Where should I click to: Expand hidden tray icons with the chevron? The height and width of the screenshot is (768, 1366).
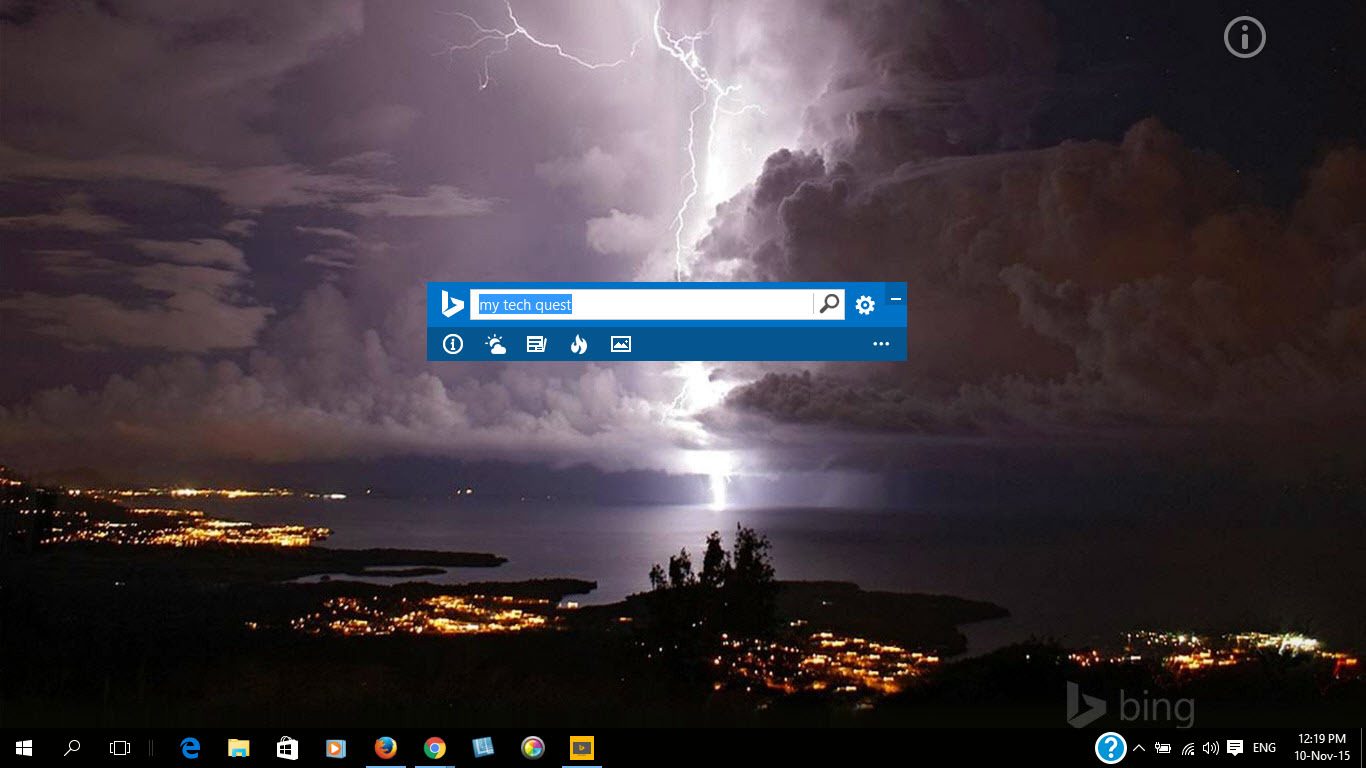tap(1139, 747)
